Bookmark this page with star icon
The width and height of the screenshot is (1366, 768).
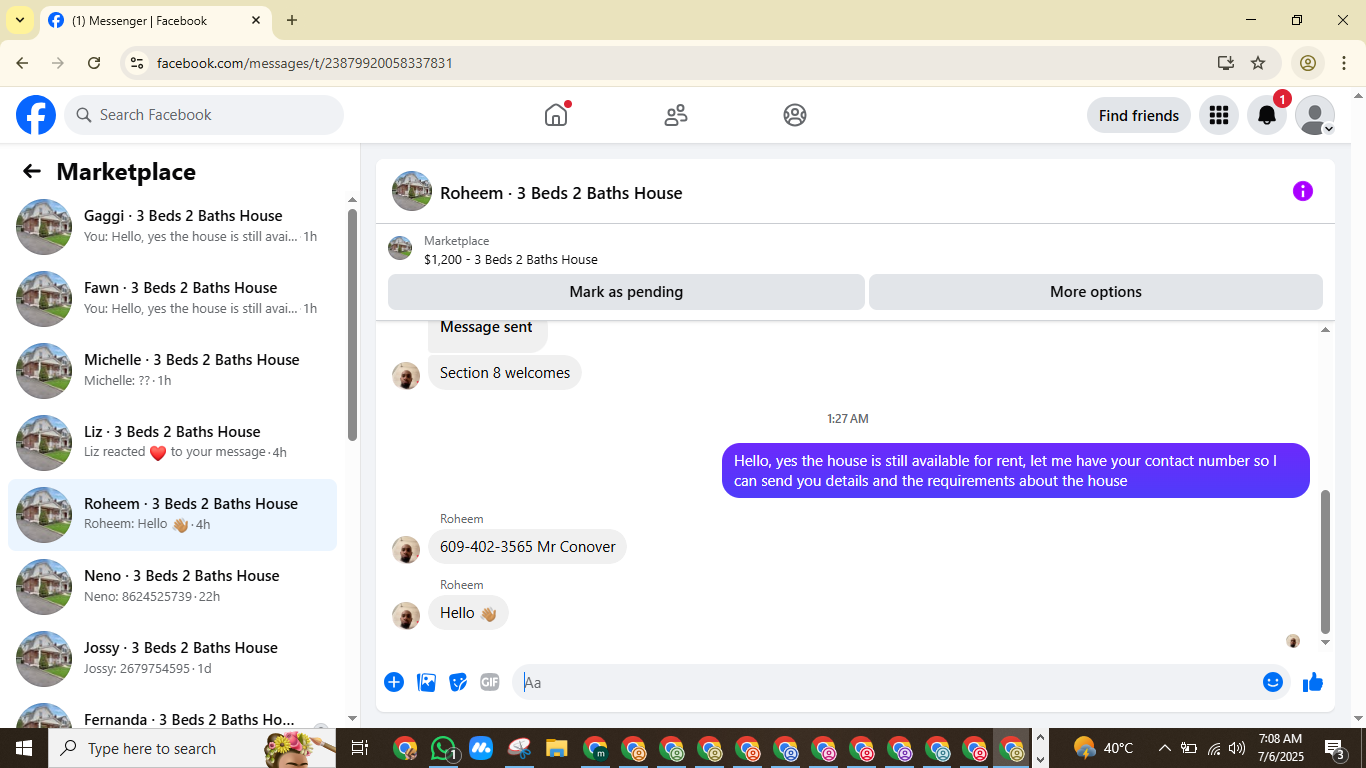pyautogui.click(x=1258, y=63)
